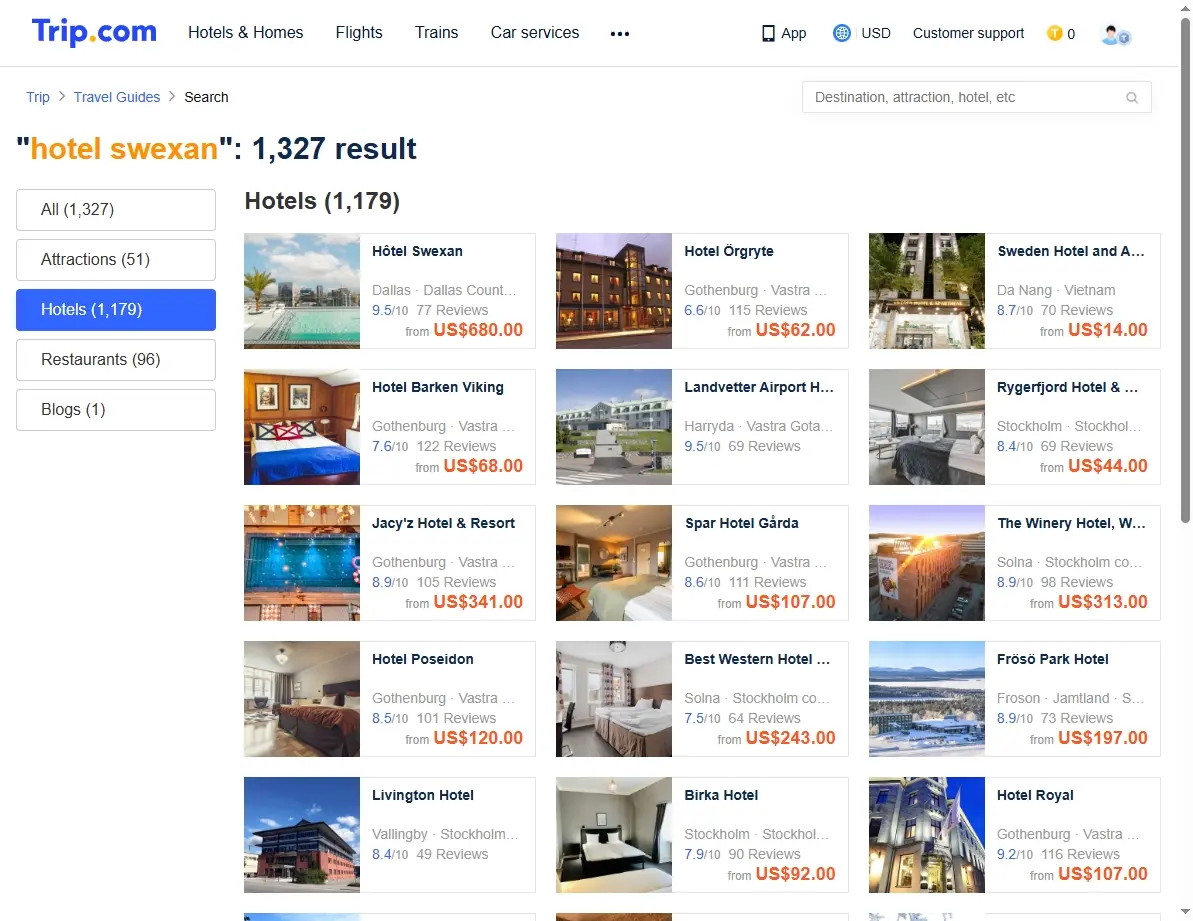The image size is (1193, 921).
Task: Click the Frösö Park Hotel title
Action: click(x=1052, y=659)
